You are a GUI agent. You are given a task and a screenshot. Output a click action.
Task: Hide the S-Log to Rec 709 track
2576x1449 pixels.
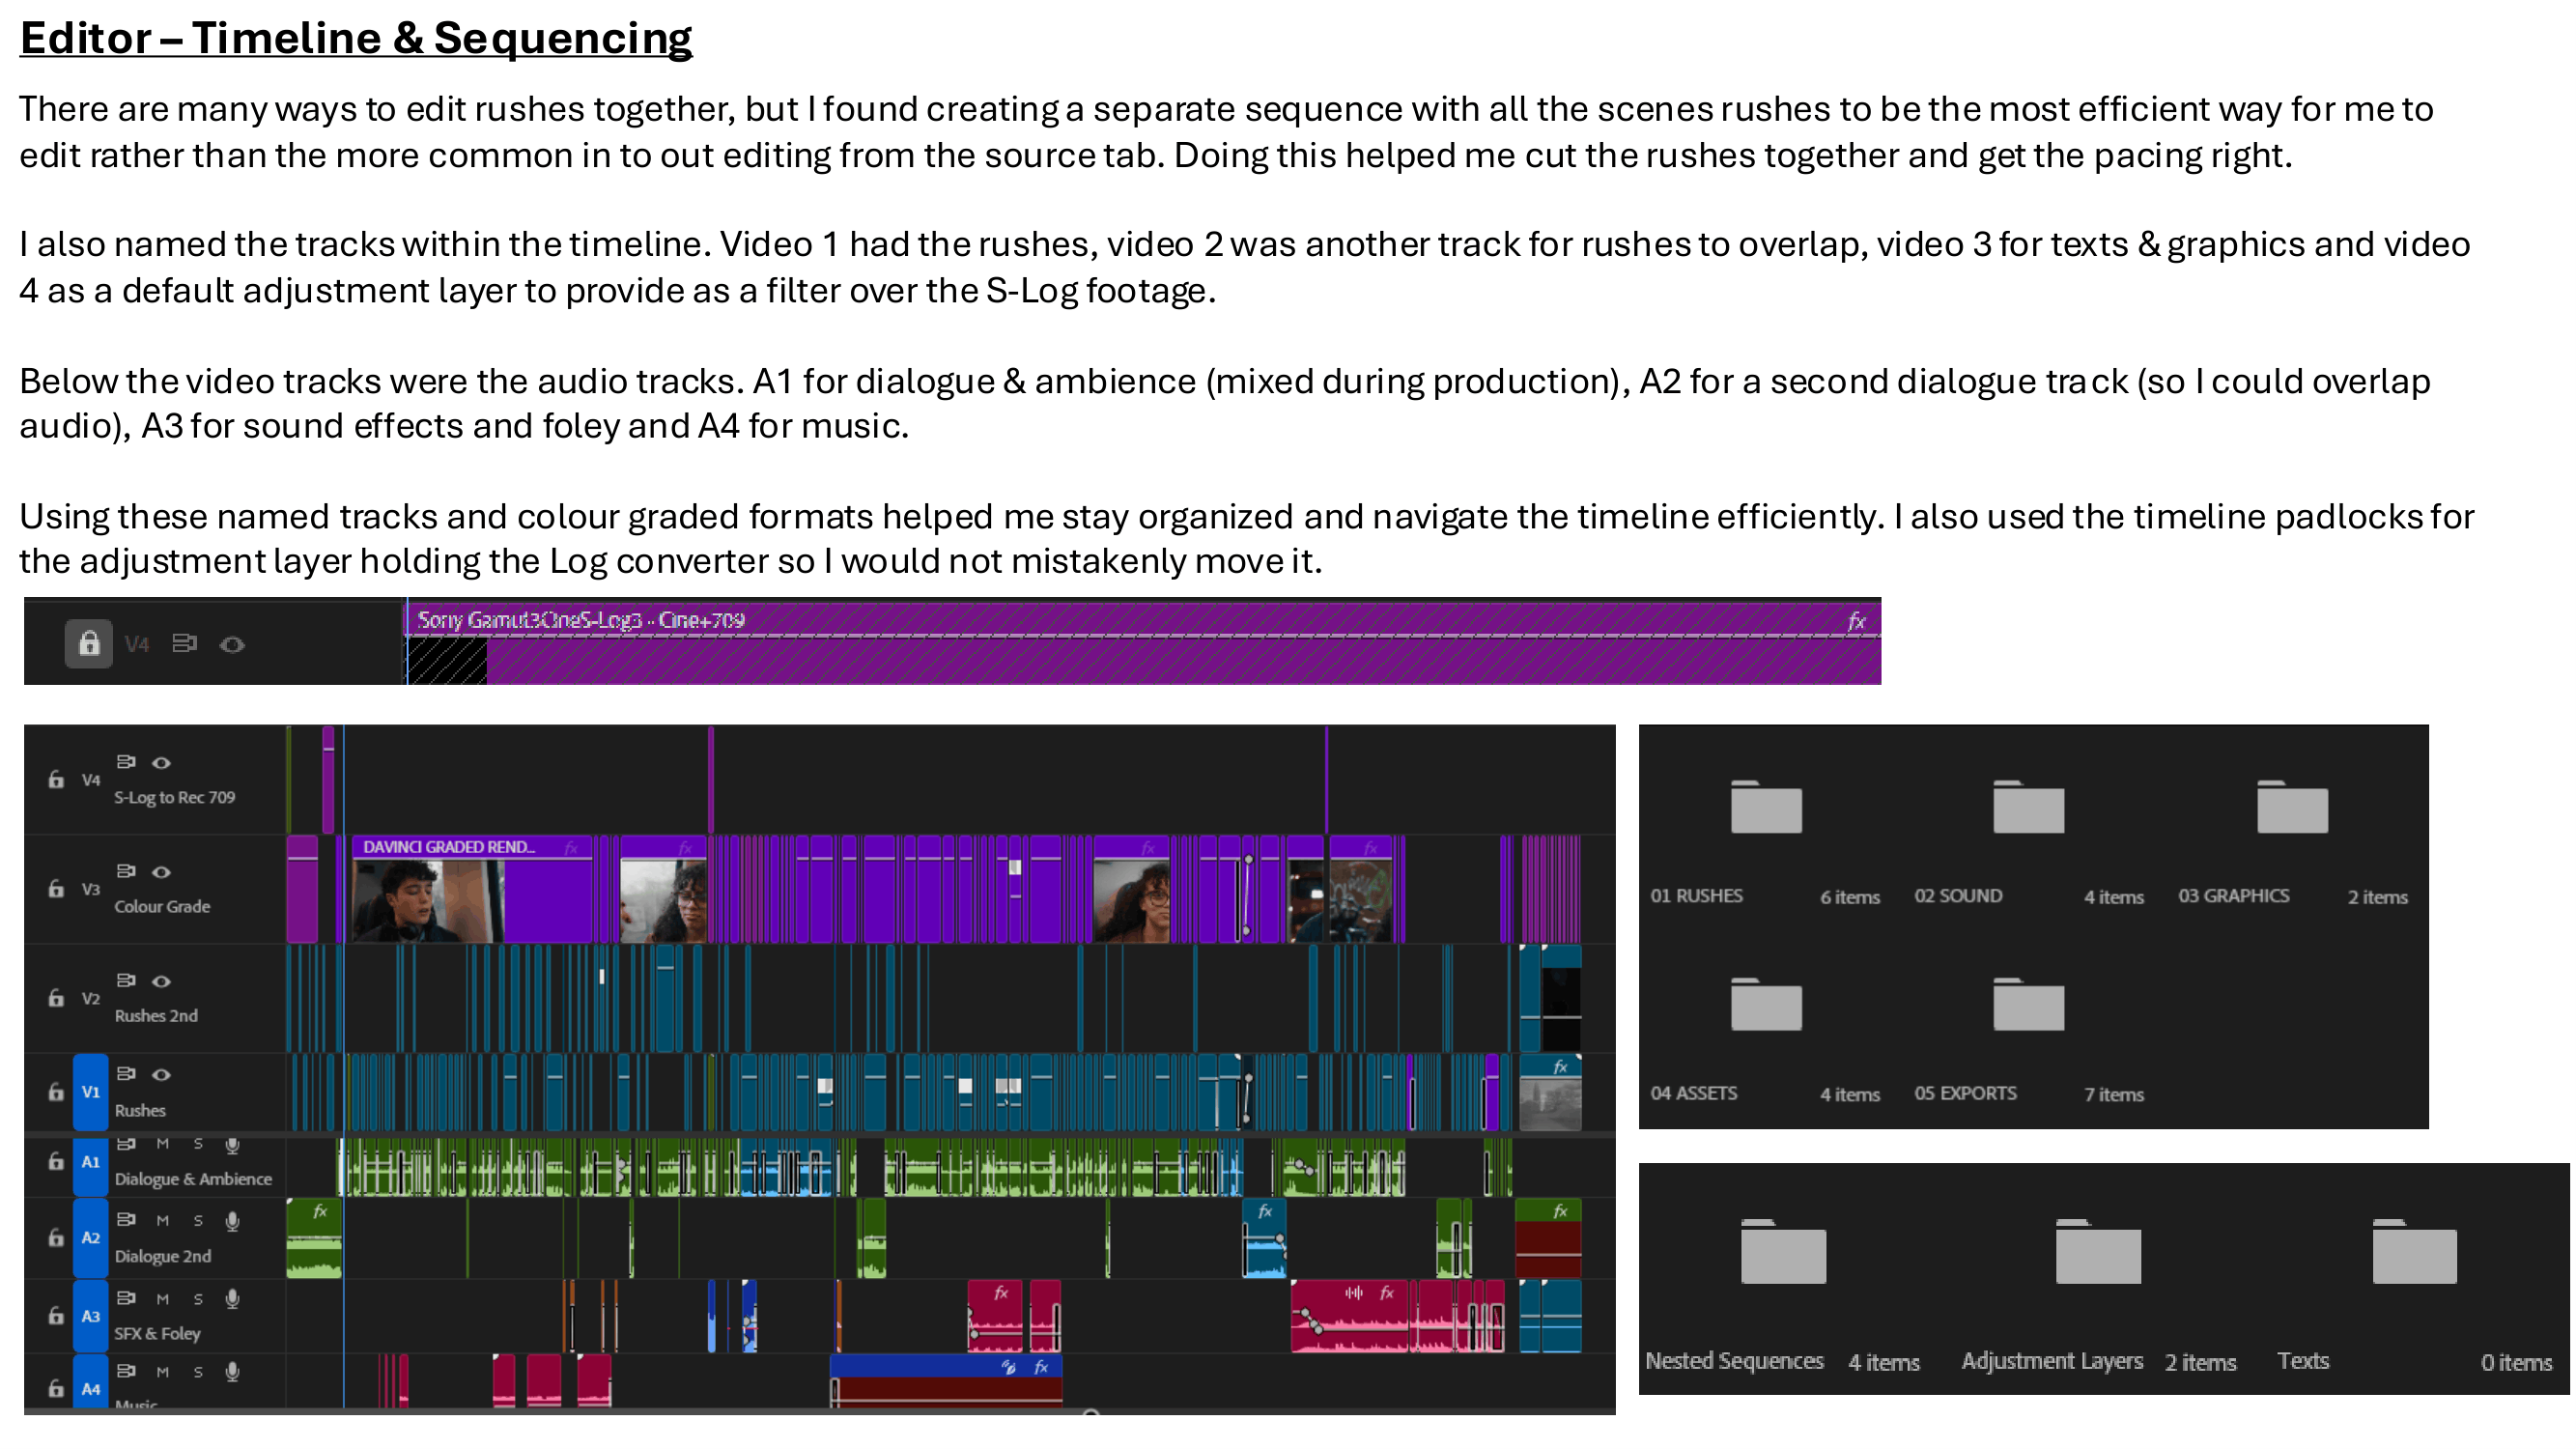161,763
